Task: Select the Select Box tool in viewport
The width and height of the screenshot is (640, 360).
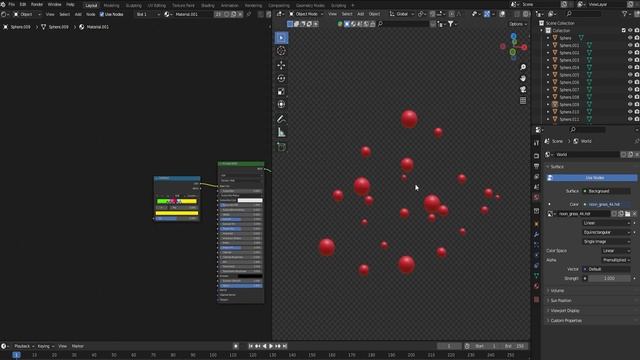Action: (x=281, y=38)
